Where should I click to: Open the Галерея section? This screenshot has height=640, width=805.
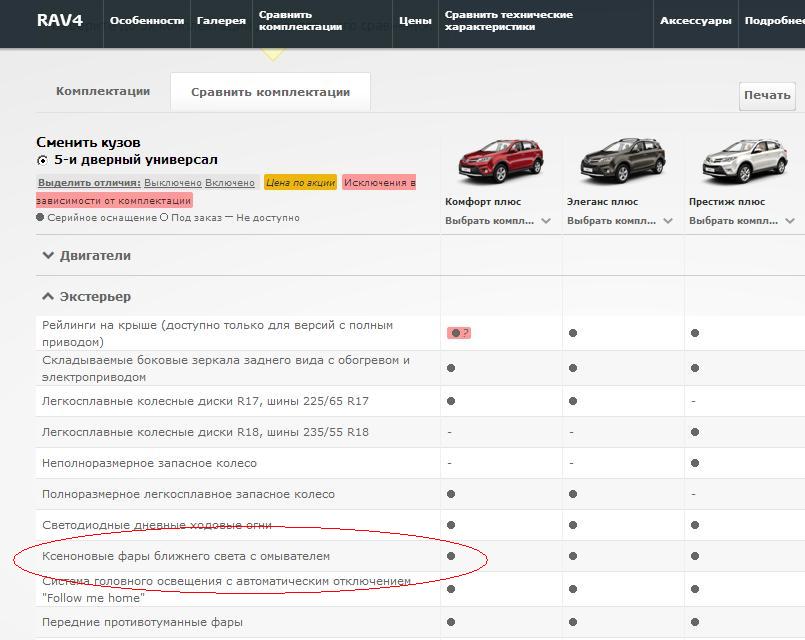click(x=221, y=21)
